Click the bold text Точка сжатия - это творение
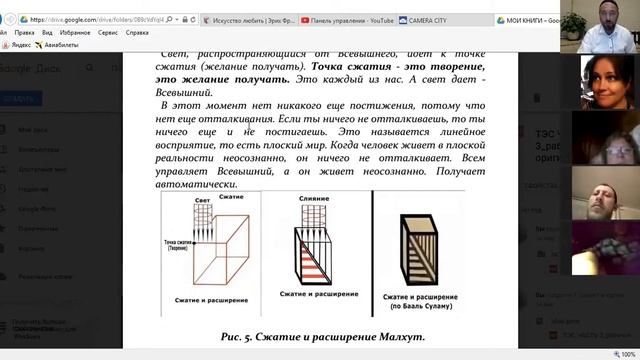Viewport: 640px width, 360px height. [398, 66]
